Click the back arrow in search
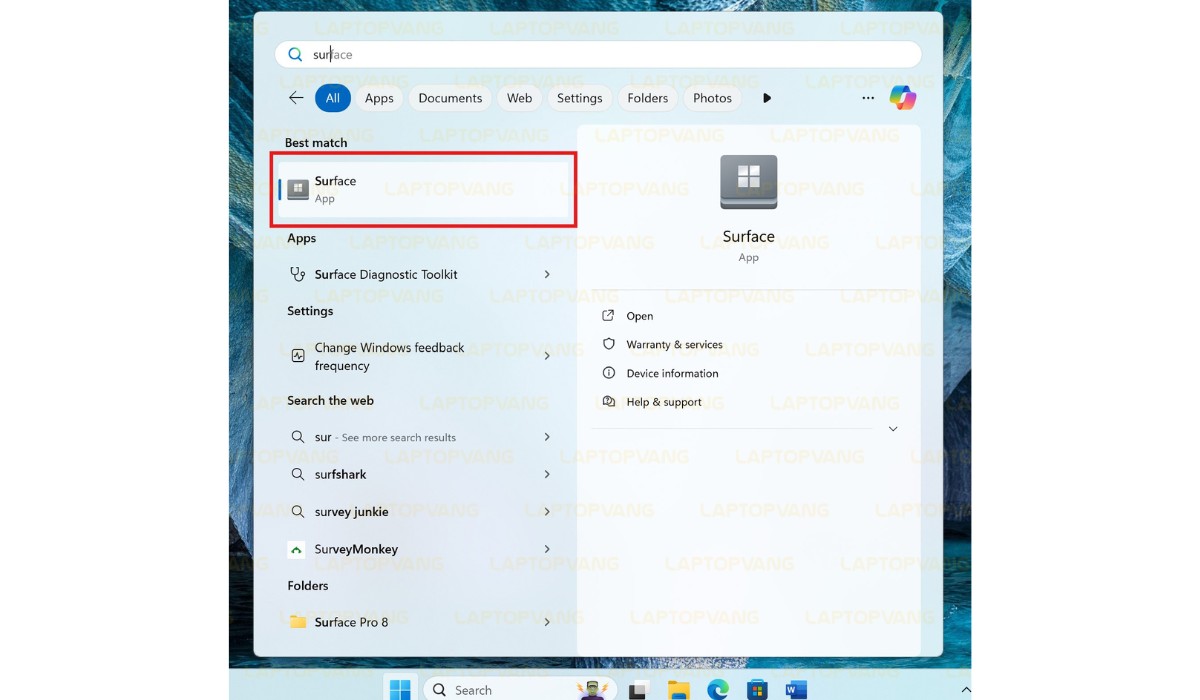 coord(296,98)
